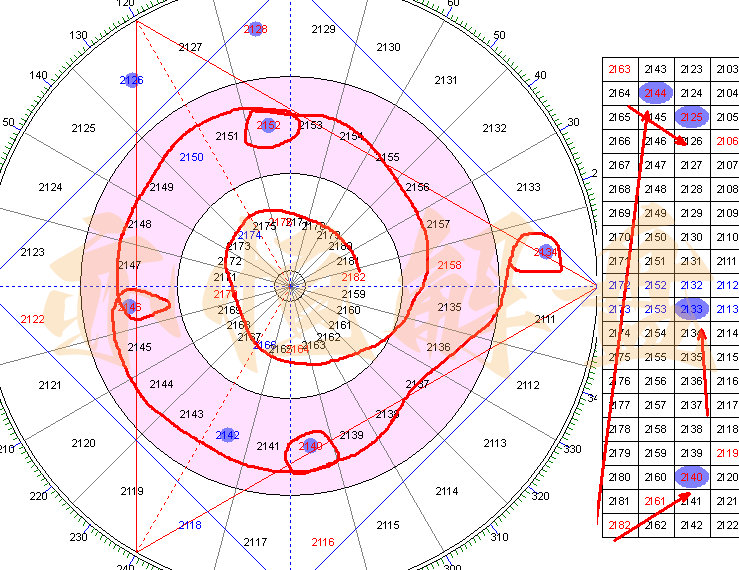Click highlighted 2133 cell in the table
Screen dimensions: 739x570
[x=691, y=309]
